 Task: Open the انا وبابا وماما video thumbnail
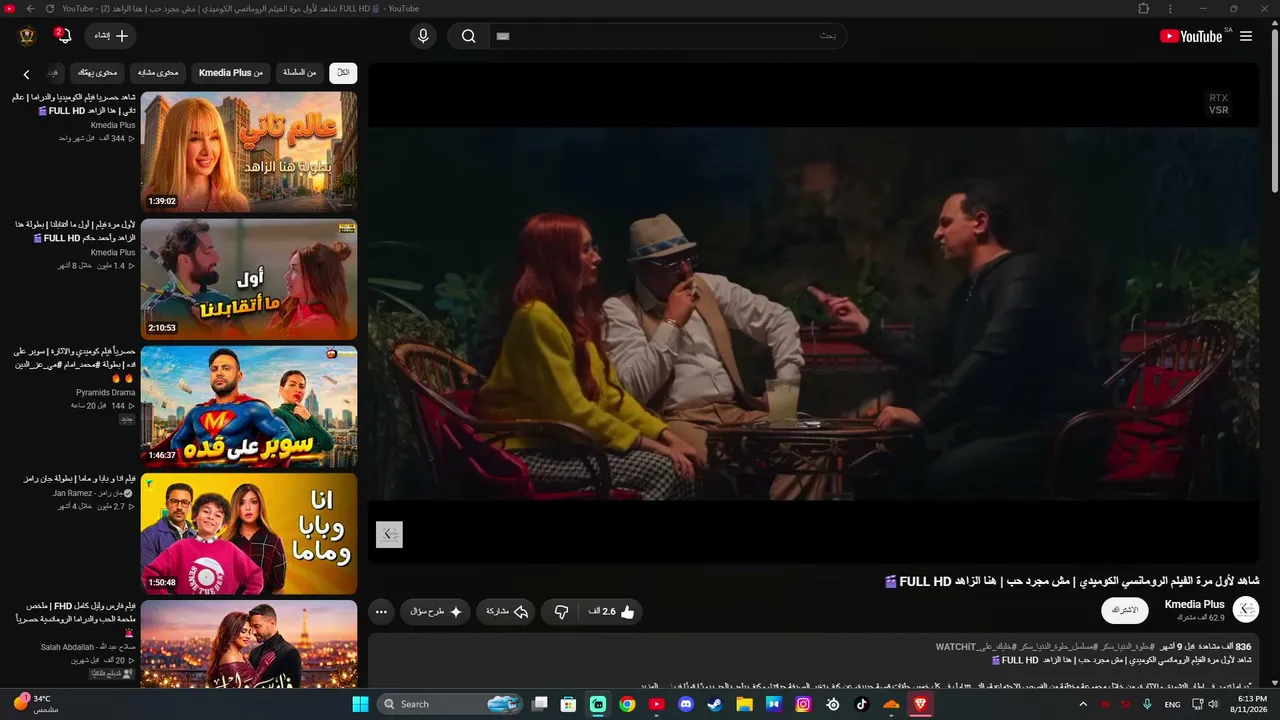coord(249,533)
